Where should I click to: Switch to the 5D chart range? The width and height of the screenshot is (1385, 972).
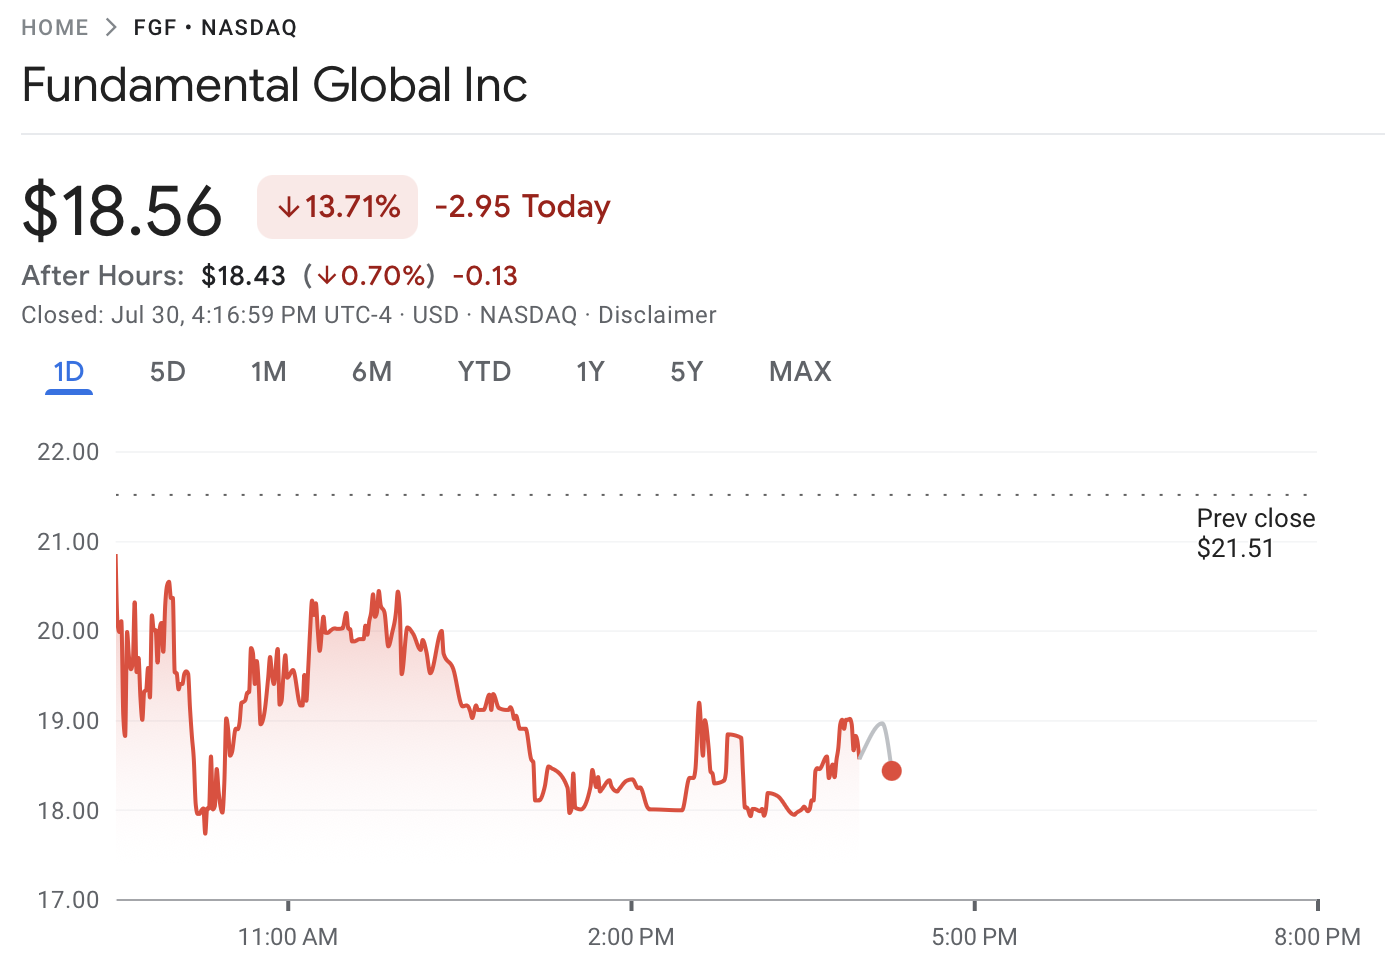(x=168, y=372)
